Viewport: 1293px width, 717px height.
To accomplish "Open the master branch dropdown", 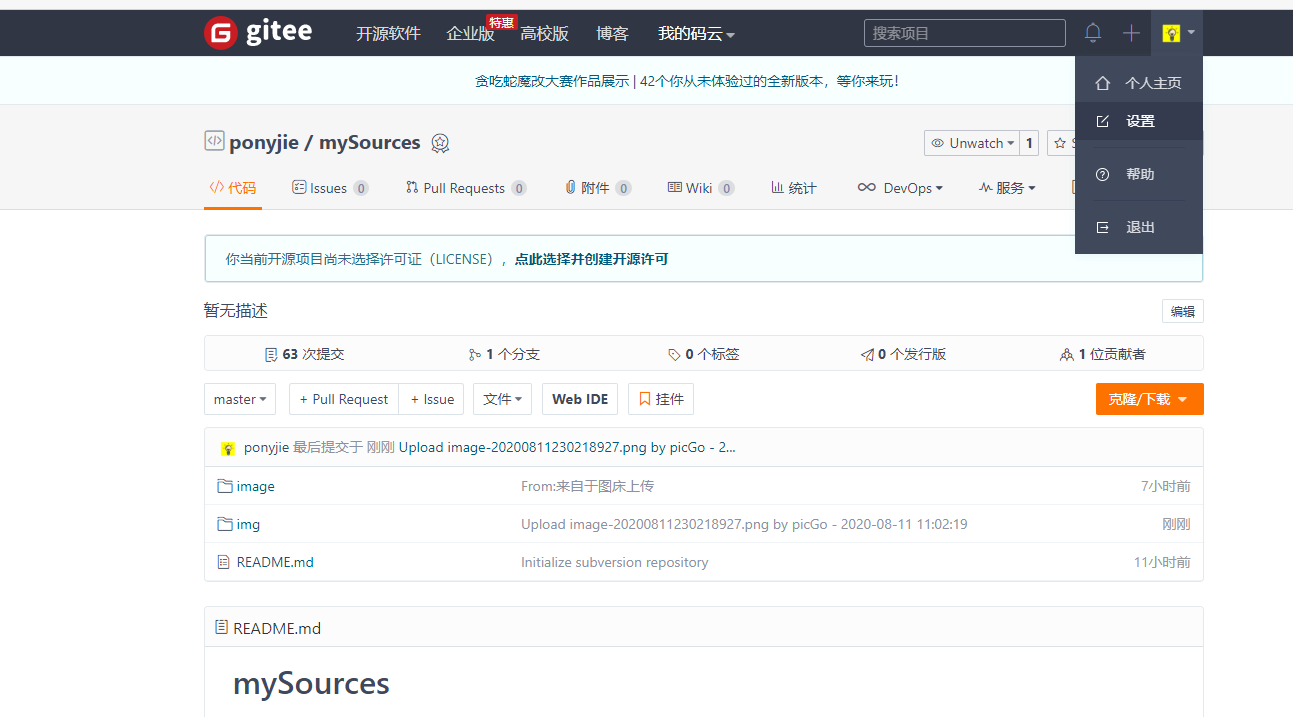I will (x=240, y=399).
